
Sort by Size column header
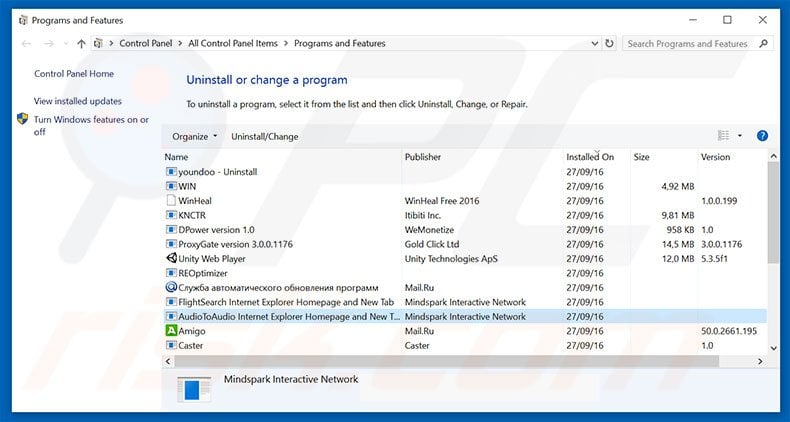[x=664, y=157]
